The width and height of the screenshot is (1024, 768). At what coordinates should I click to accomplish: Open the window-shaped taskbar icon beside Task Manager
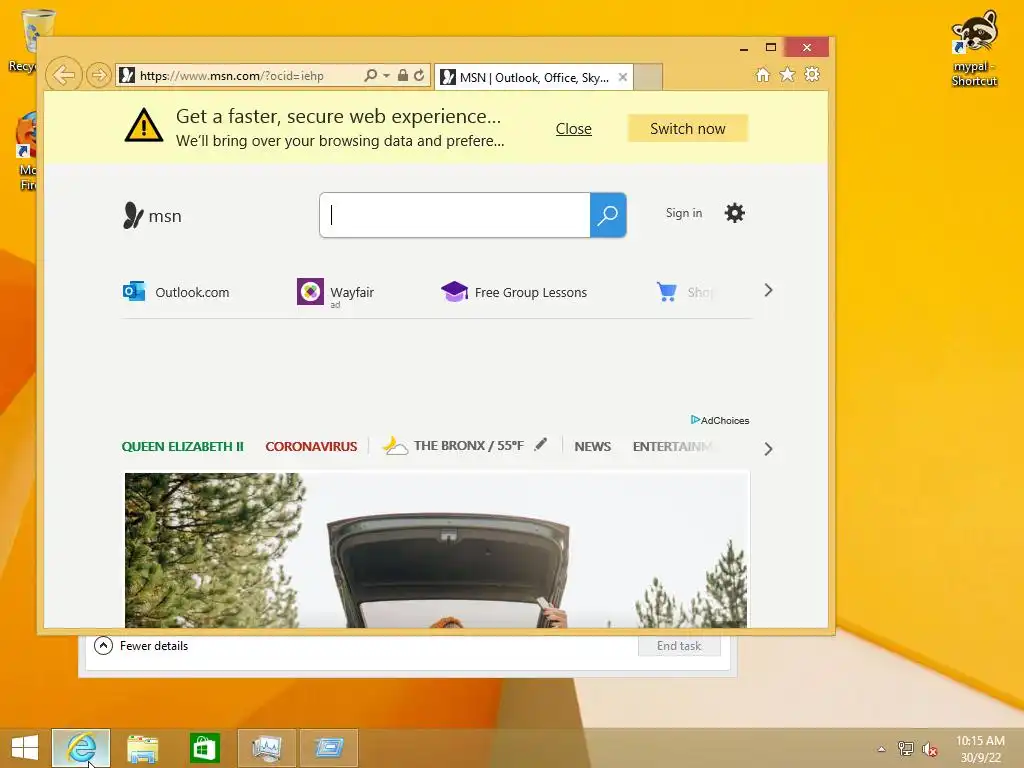pos(328,748)
